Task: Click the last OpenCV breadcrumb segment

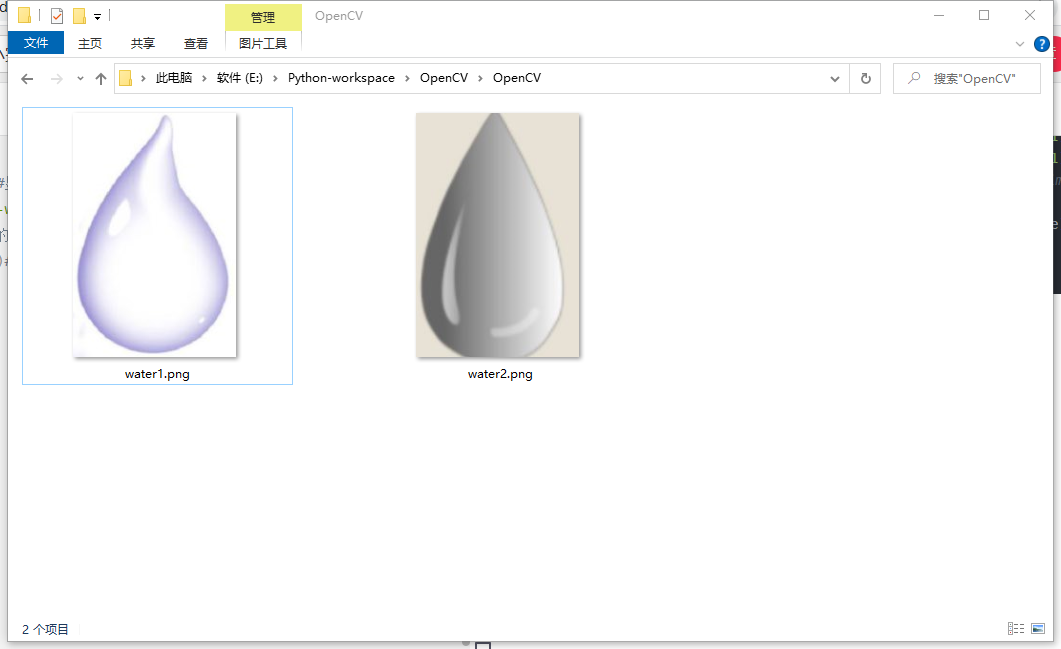Action: tap(517, 78)
